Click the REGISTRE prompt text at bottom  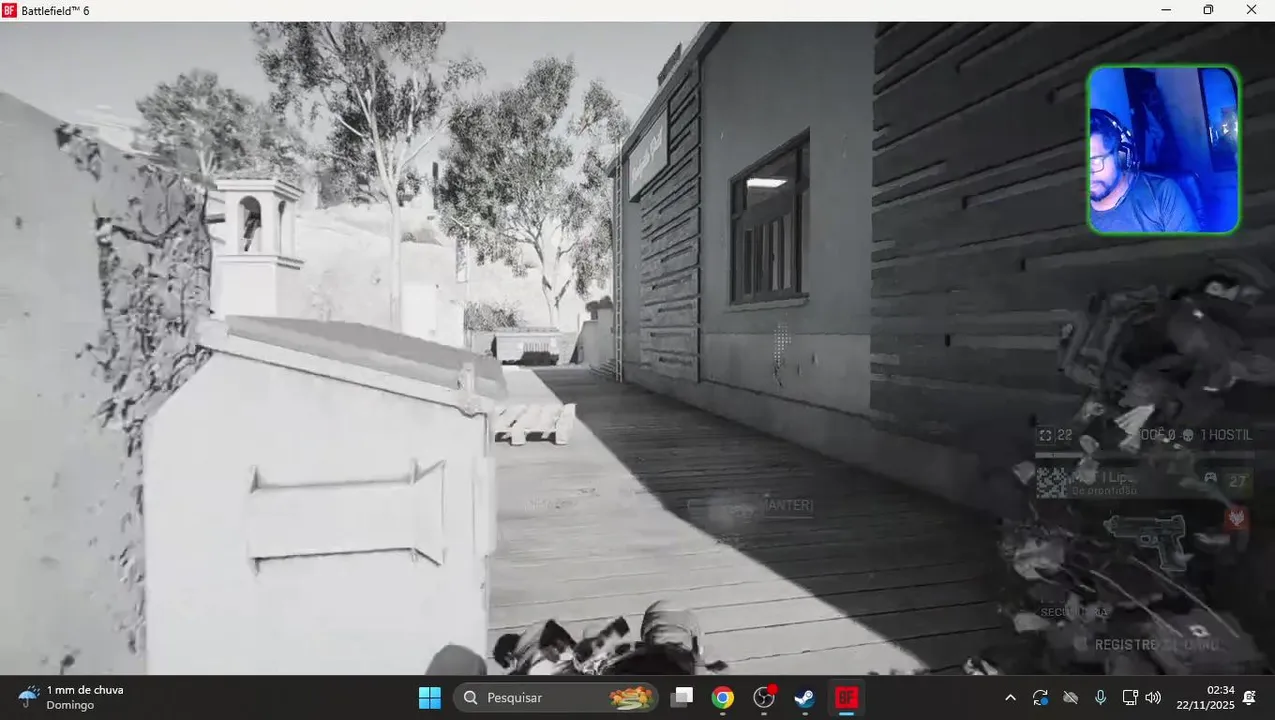click(x=1156, y=645)
